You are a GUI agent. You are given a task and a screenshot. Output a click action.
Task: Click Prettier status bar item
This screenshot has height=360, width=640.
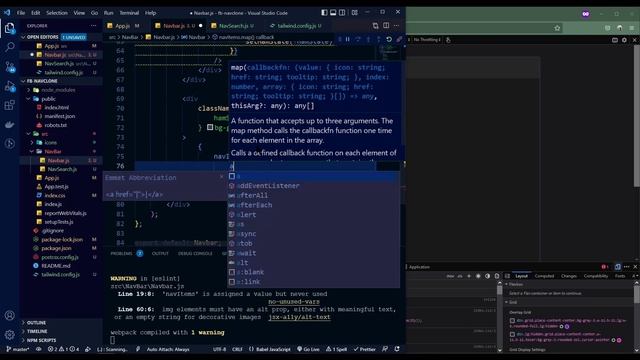point(364,349)
